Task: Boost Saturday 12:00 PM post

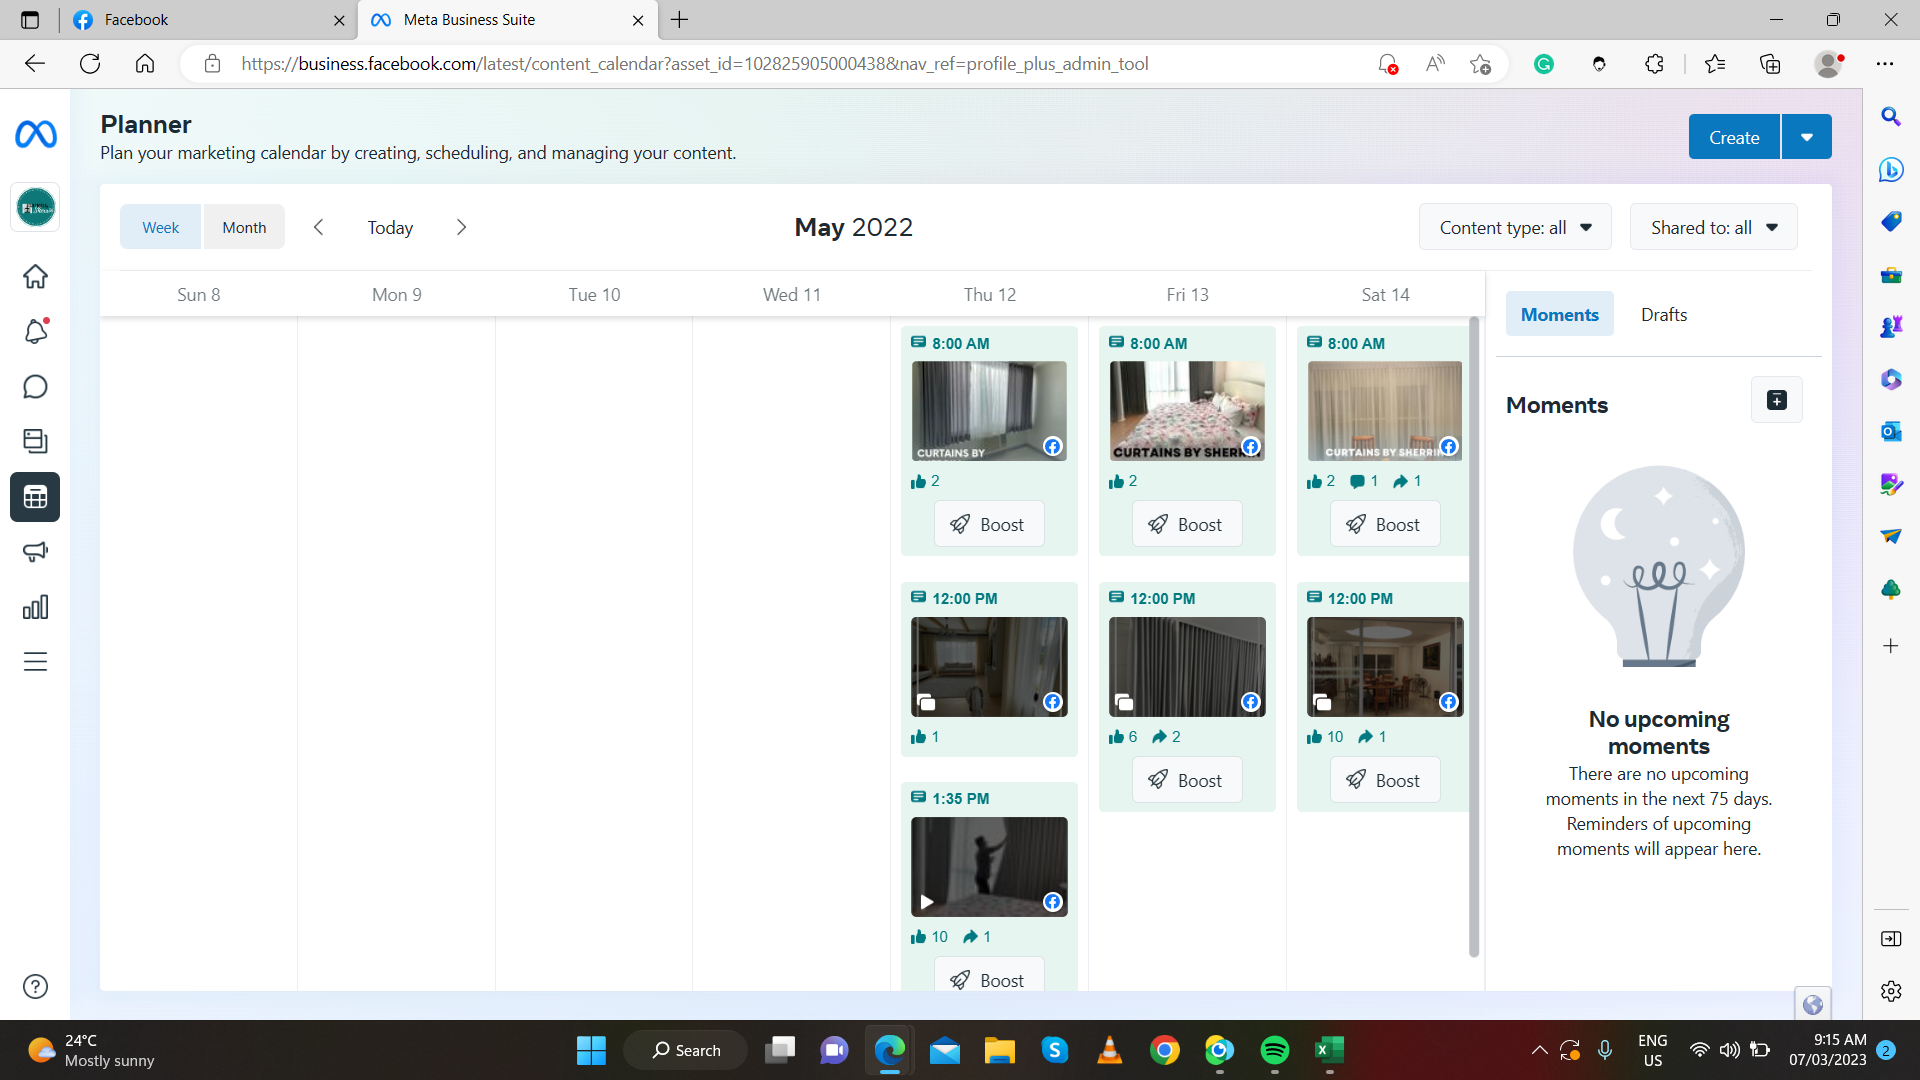Action: [x=1384, y=780]
